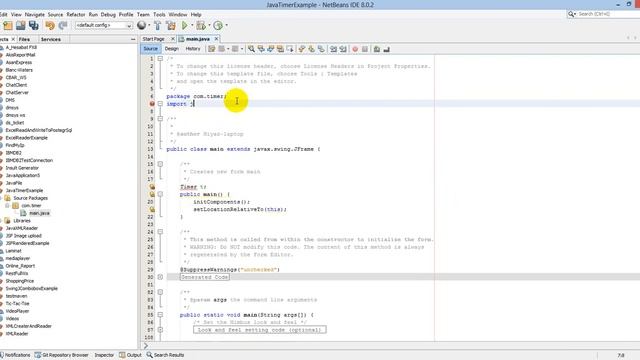Click the browser globe icon in toolbar
This screenshot has height=360, width=640.
click(141, 25)
